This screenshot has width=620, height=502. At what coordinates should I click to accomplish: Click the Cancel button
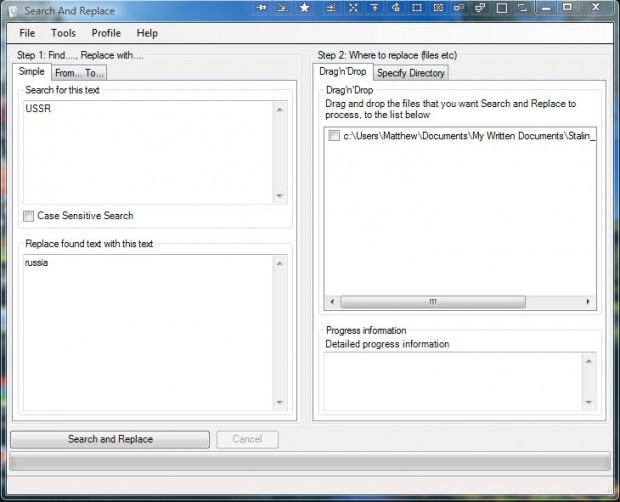[247, 440]
